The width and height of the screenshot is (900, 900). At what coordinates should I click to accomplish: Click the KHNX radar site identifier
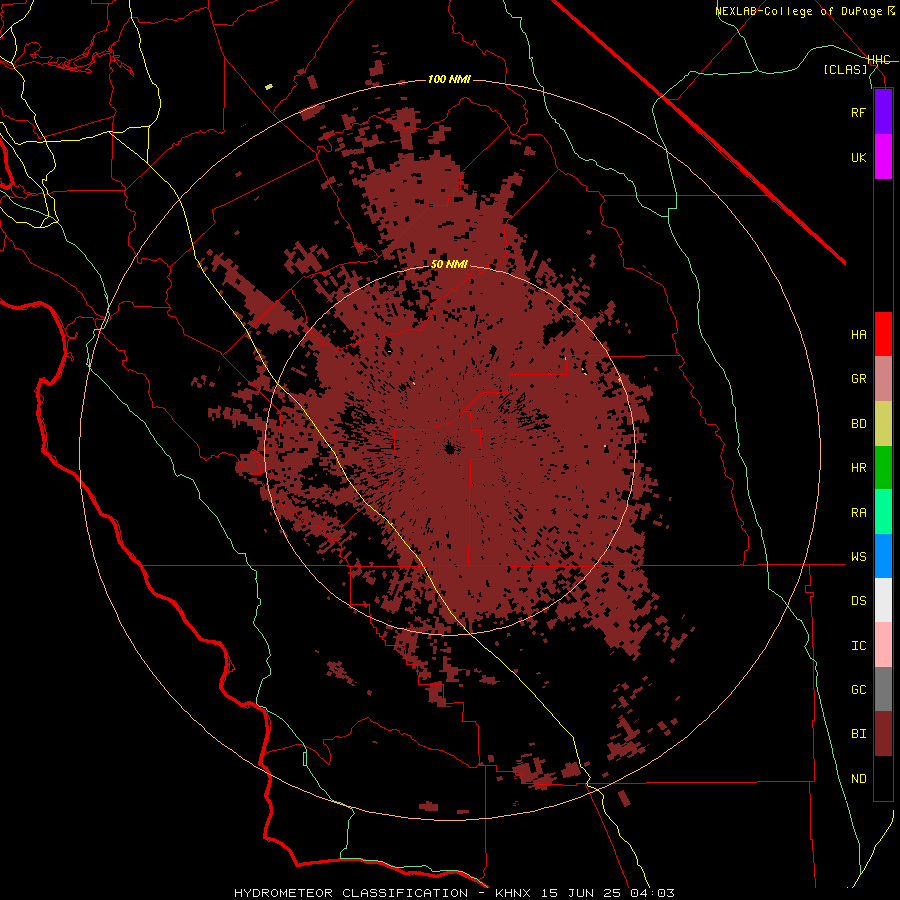[x=516, y=893]
